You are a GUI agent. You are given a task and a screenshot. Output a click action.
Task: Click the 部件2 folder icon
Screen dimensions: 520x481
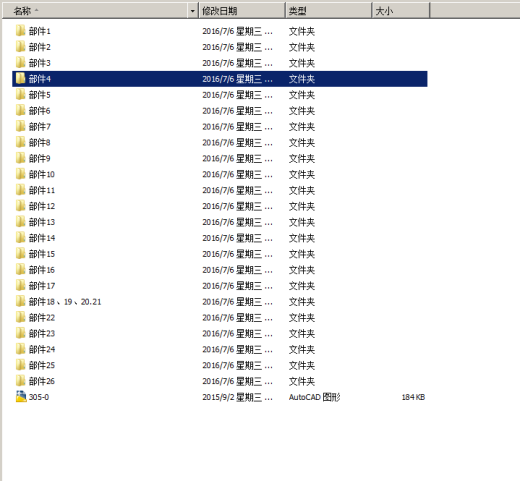coord(20,47)
